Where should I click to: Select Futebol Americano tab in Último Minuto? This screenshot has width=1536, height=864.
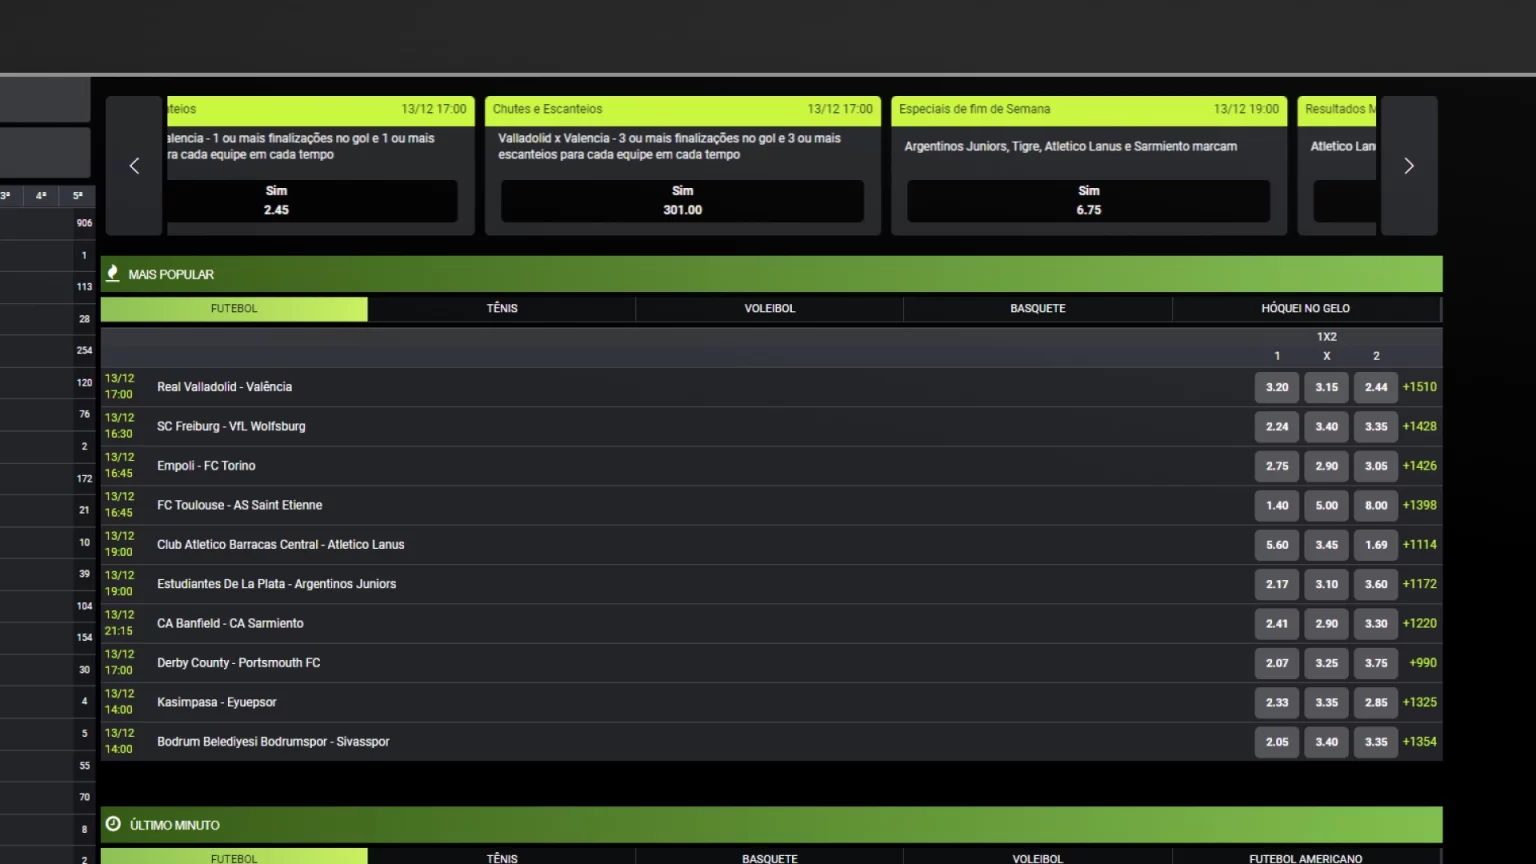click(1305, 858)
